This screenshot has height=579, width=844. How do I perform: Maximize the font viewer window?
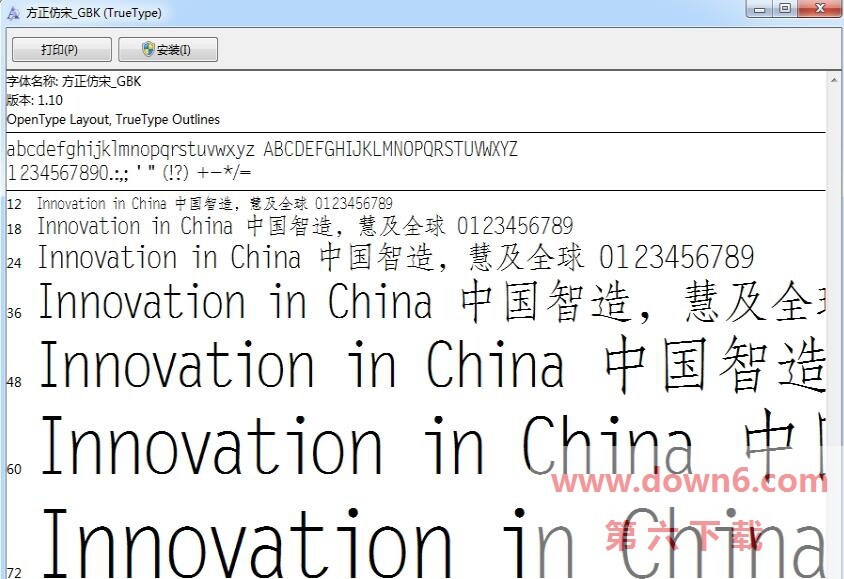785,9
